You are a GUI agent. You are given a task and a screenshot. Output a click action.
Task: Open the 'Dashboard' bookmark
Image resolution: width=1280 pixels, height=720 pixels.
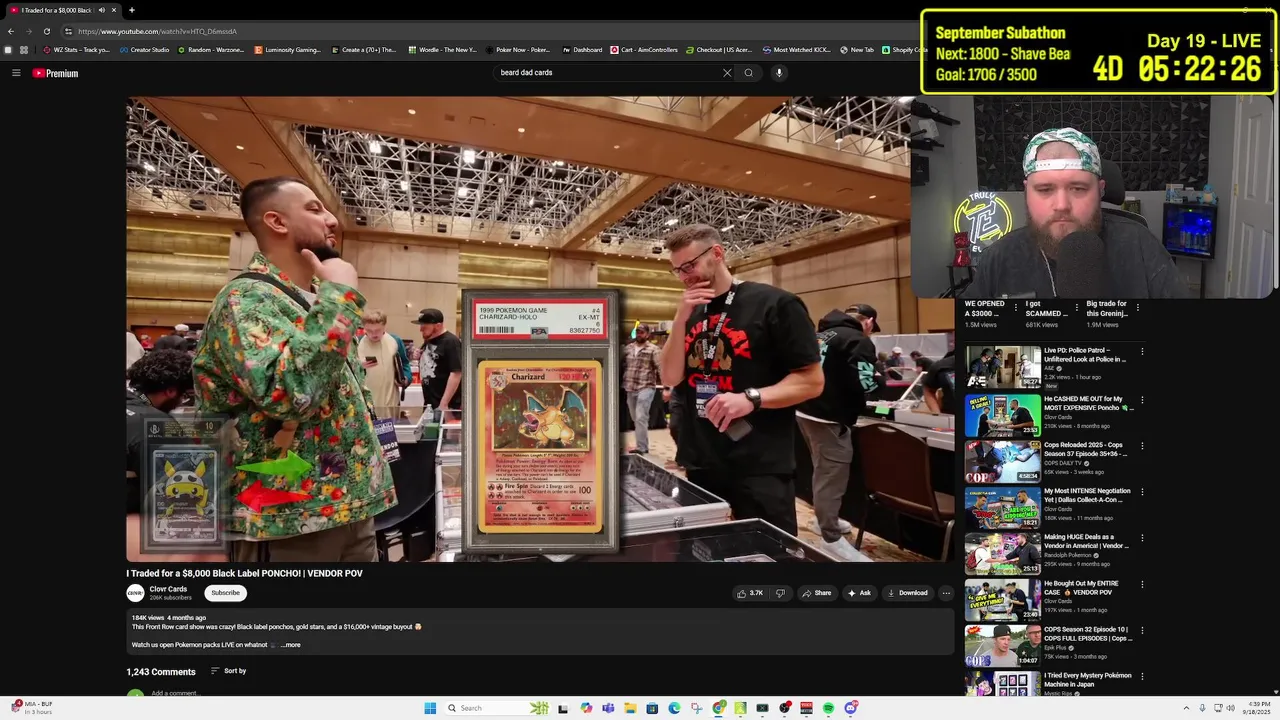tap(582, 50)
